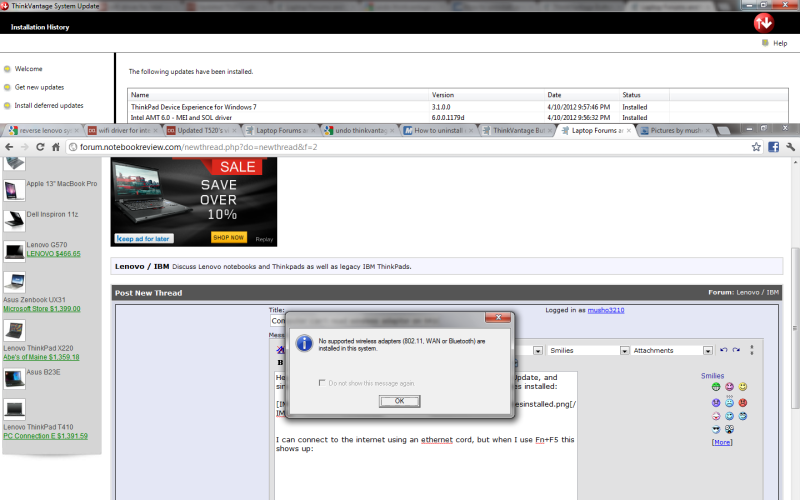
Task: Open LENOVO $466.65 price link
Action: (54, 254)
